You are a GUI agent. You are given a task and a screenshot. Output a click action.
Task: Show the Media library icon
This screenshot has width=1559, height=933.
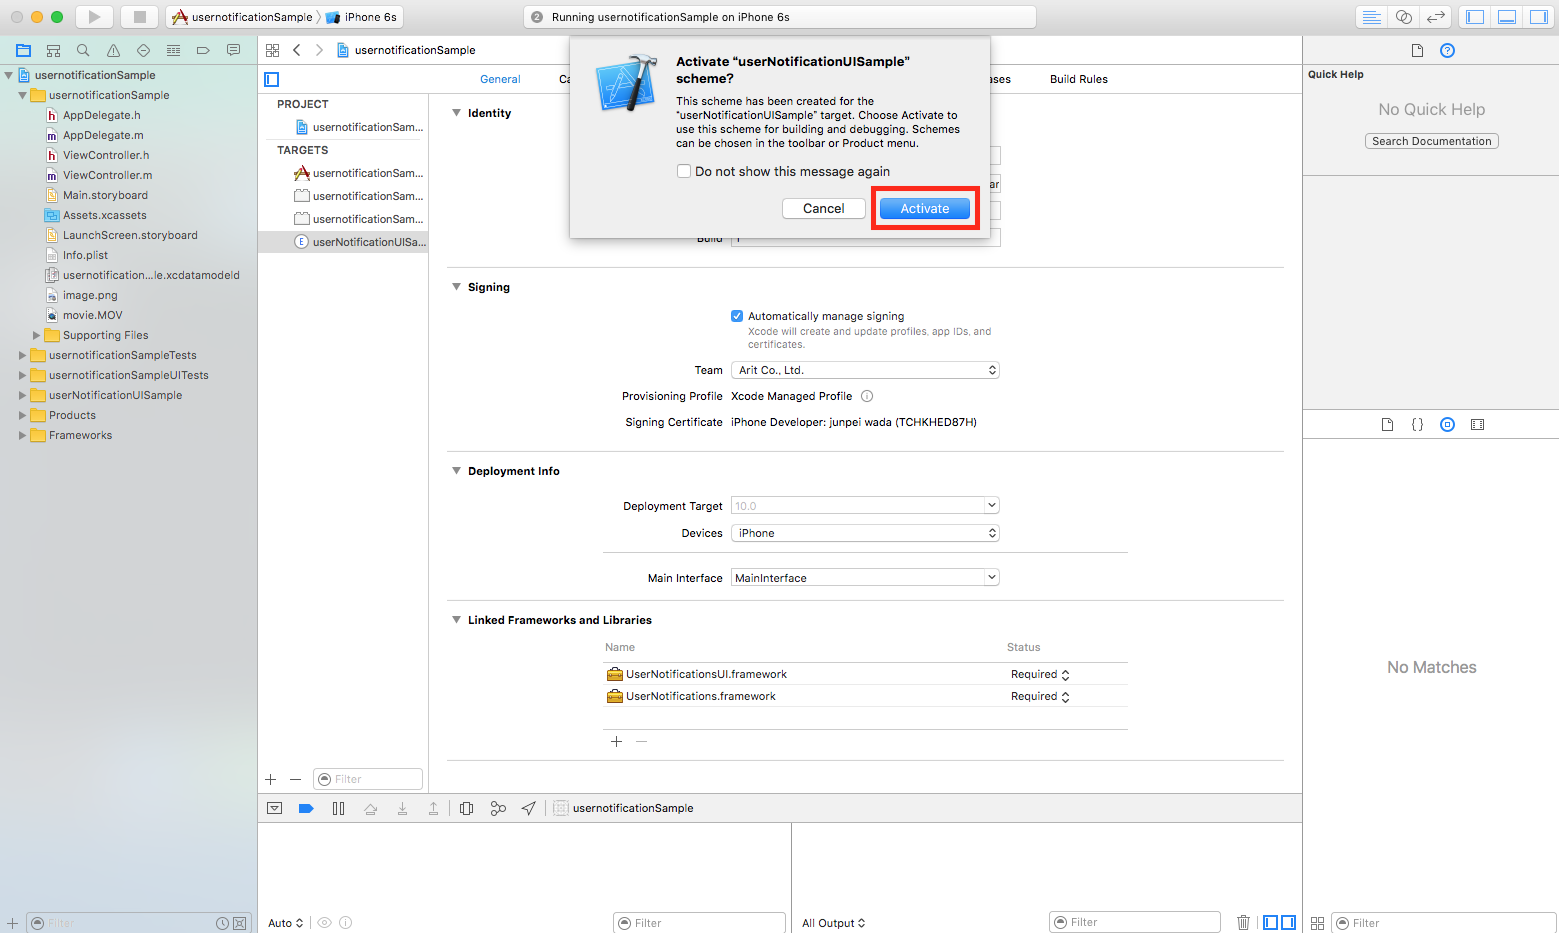(x=1477, y=425)
